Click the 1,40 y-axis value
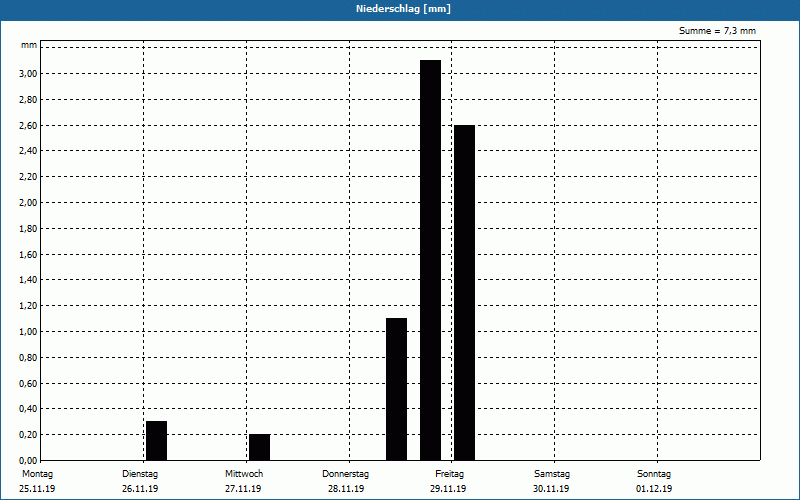The height and width of the screenshot is (500, 800). click(28, 280)
